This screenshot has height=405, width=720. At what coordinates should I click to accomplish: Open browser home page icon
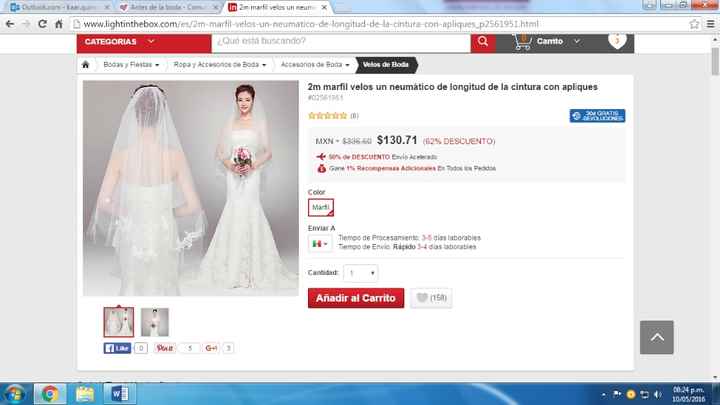59,24
